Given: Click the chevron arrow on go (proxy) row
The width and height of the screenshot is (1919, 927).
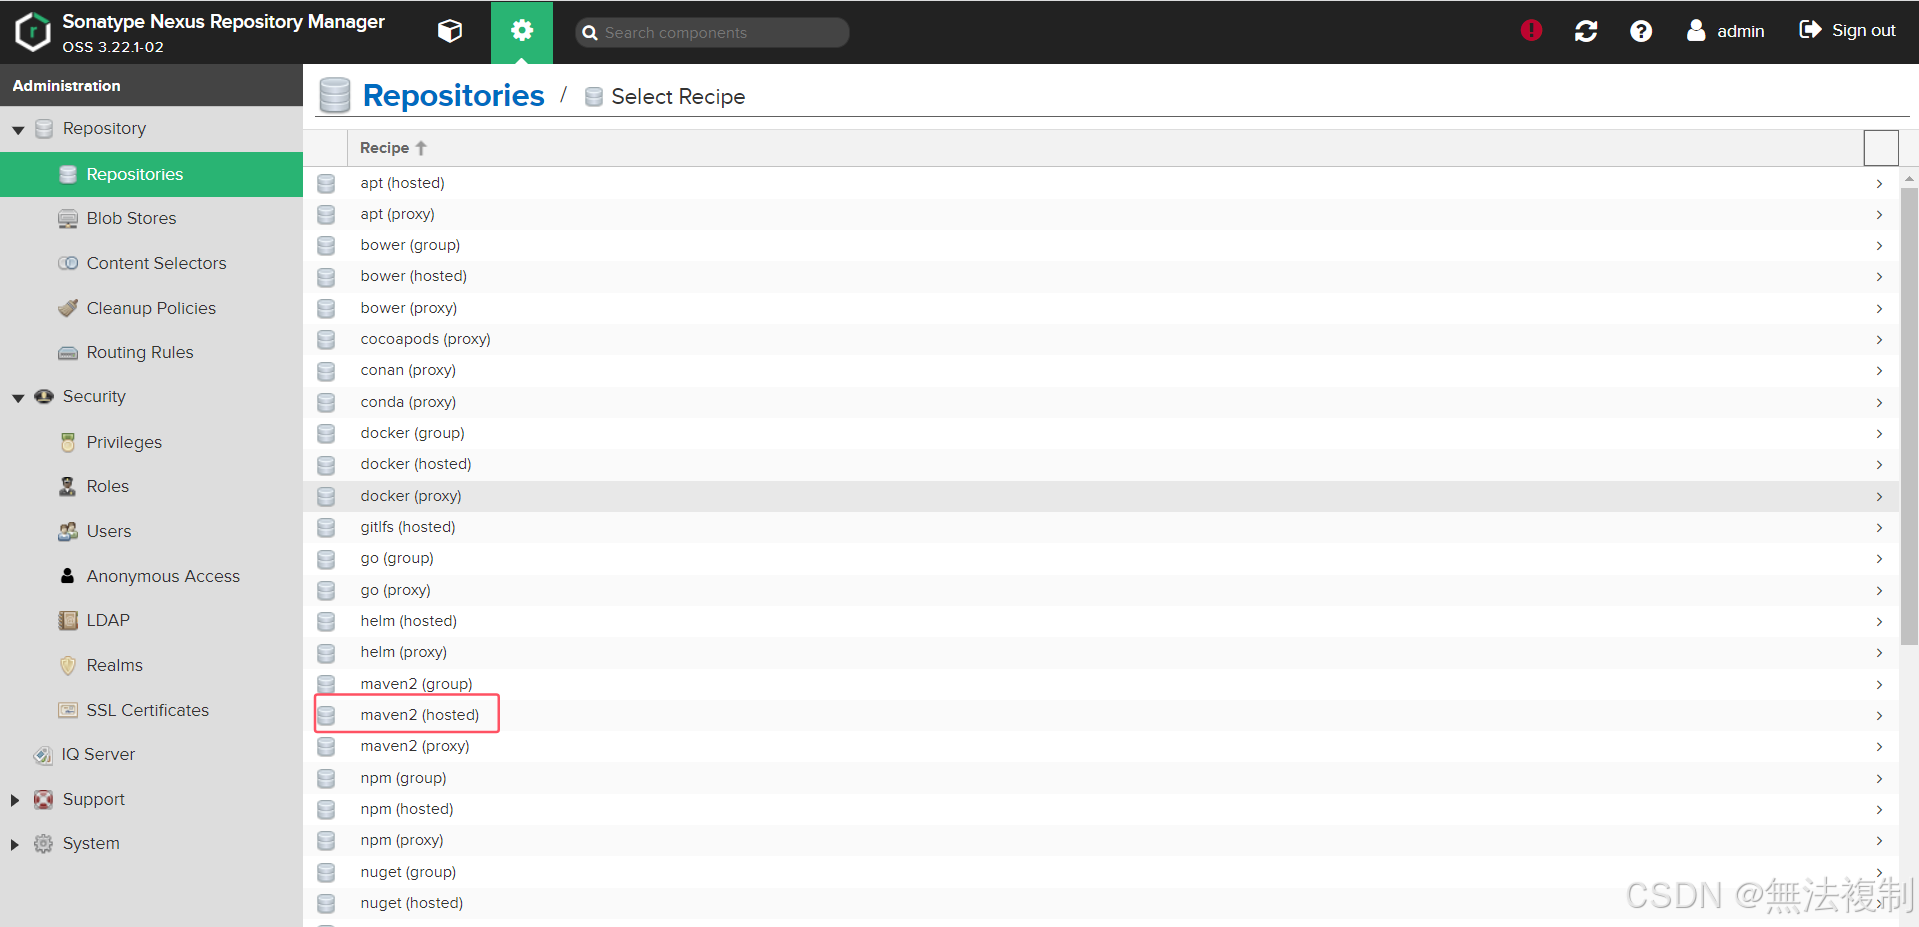Looking at the screenshot, I should [1879, 591].
